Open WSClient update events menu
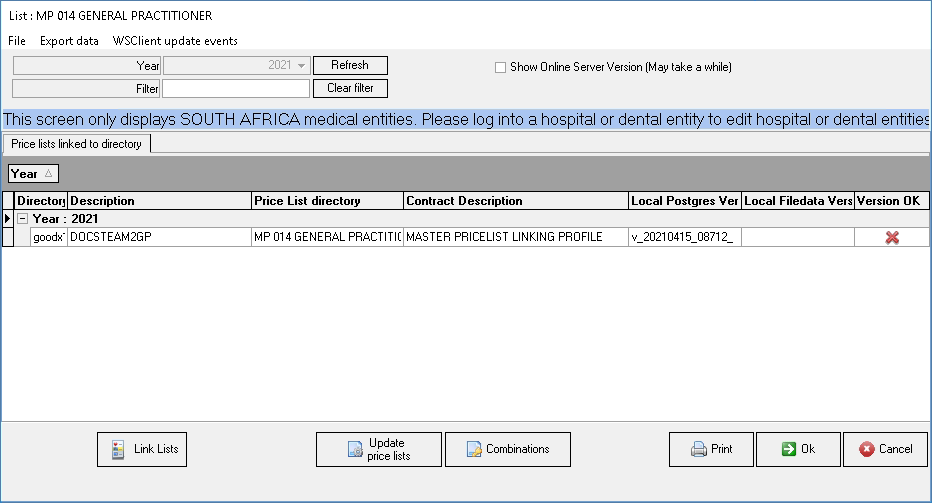Image resolution: width=932 pixels, height=503 pixels. [175, 40]
